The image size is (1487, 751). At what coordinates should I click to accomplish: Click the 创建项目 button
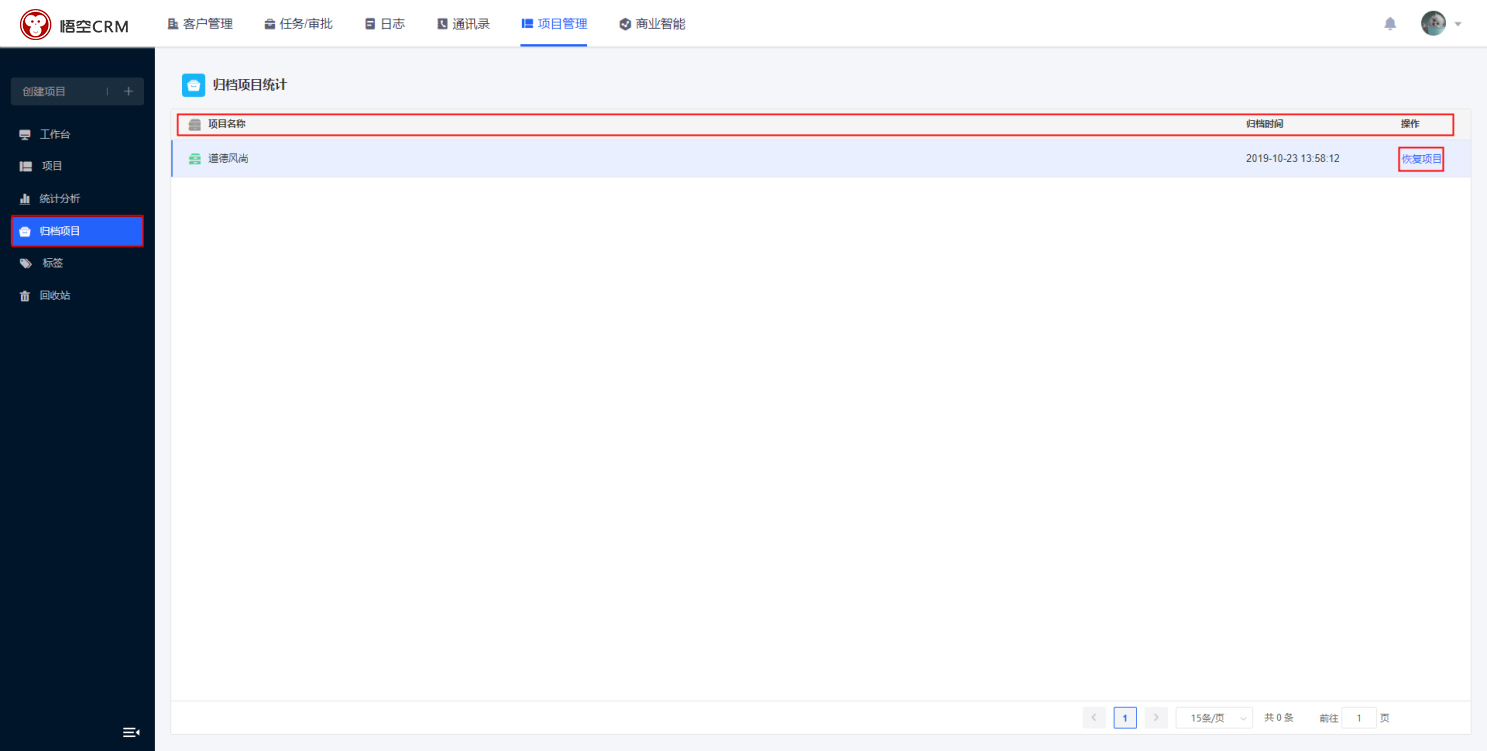click(77, 91)
